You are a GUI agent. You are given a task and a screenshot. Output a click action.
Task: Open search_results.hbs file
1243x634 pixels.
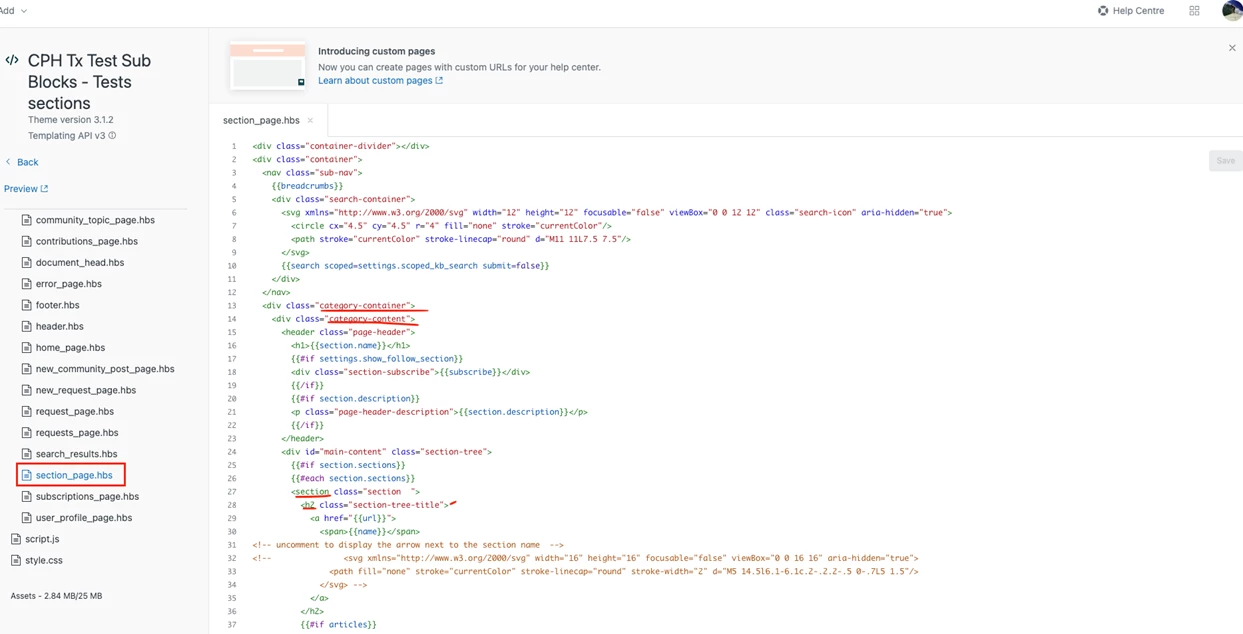coord(76,454)
